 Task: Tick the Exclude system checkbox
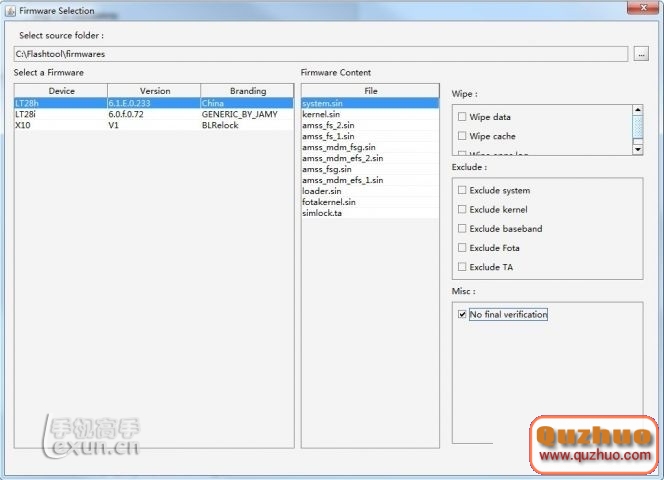click(462, 190)
